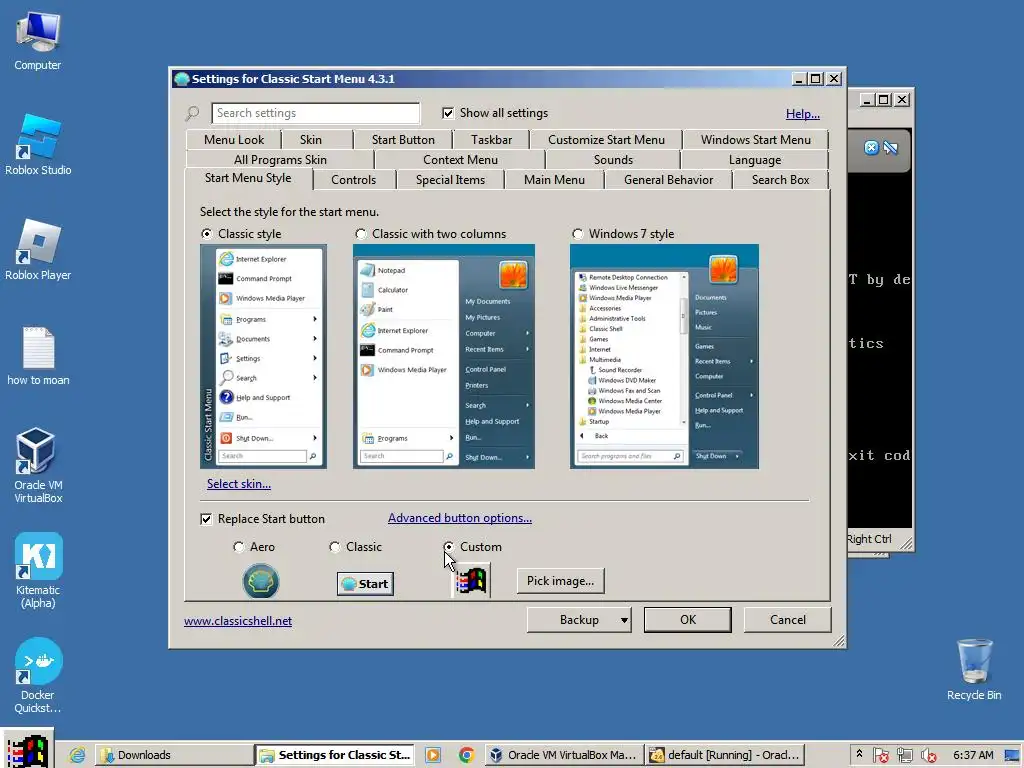1024x768 pixels.
Task: Open the media player taskbar icon
Action: tap(432, 755)
